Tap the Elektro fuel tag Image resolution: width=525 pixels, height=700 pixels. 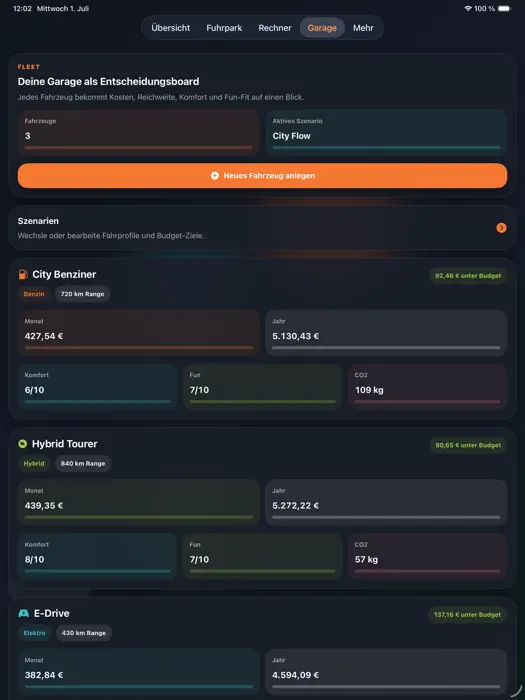(35, 633)
